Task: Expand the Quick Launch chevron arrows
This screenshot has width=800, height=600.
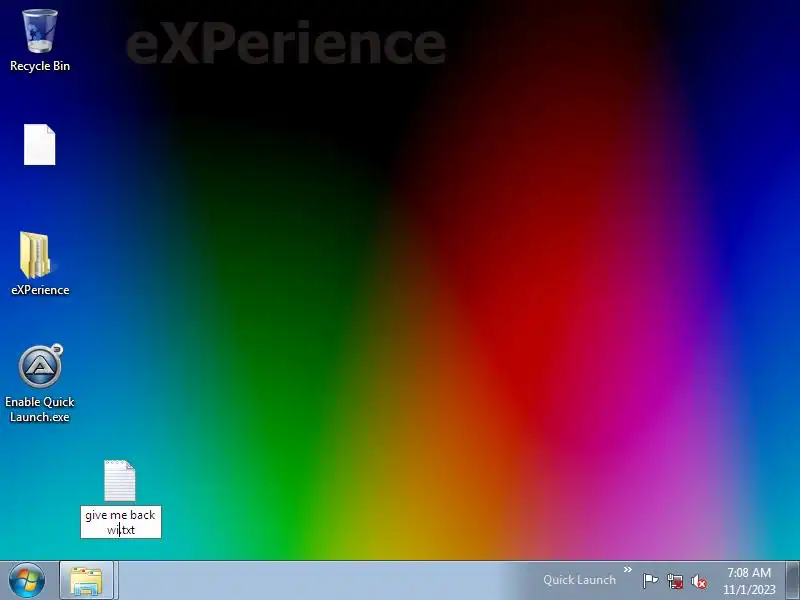Action: coord(628,569)
